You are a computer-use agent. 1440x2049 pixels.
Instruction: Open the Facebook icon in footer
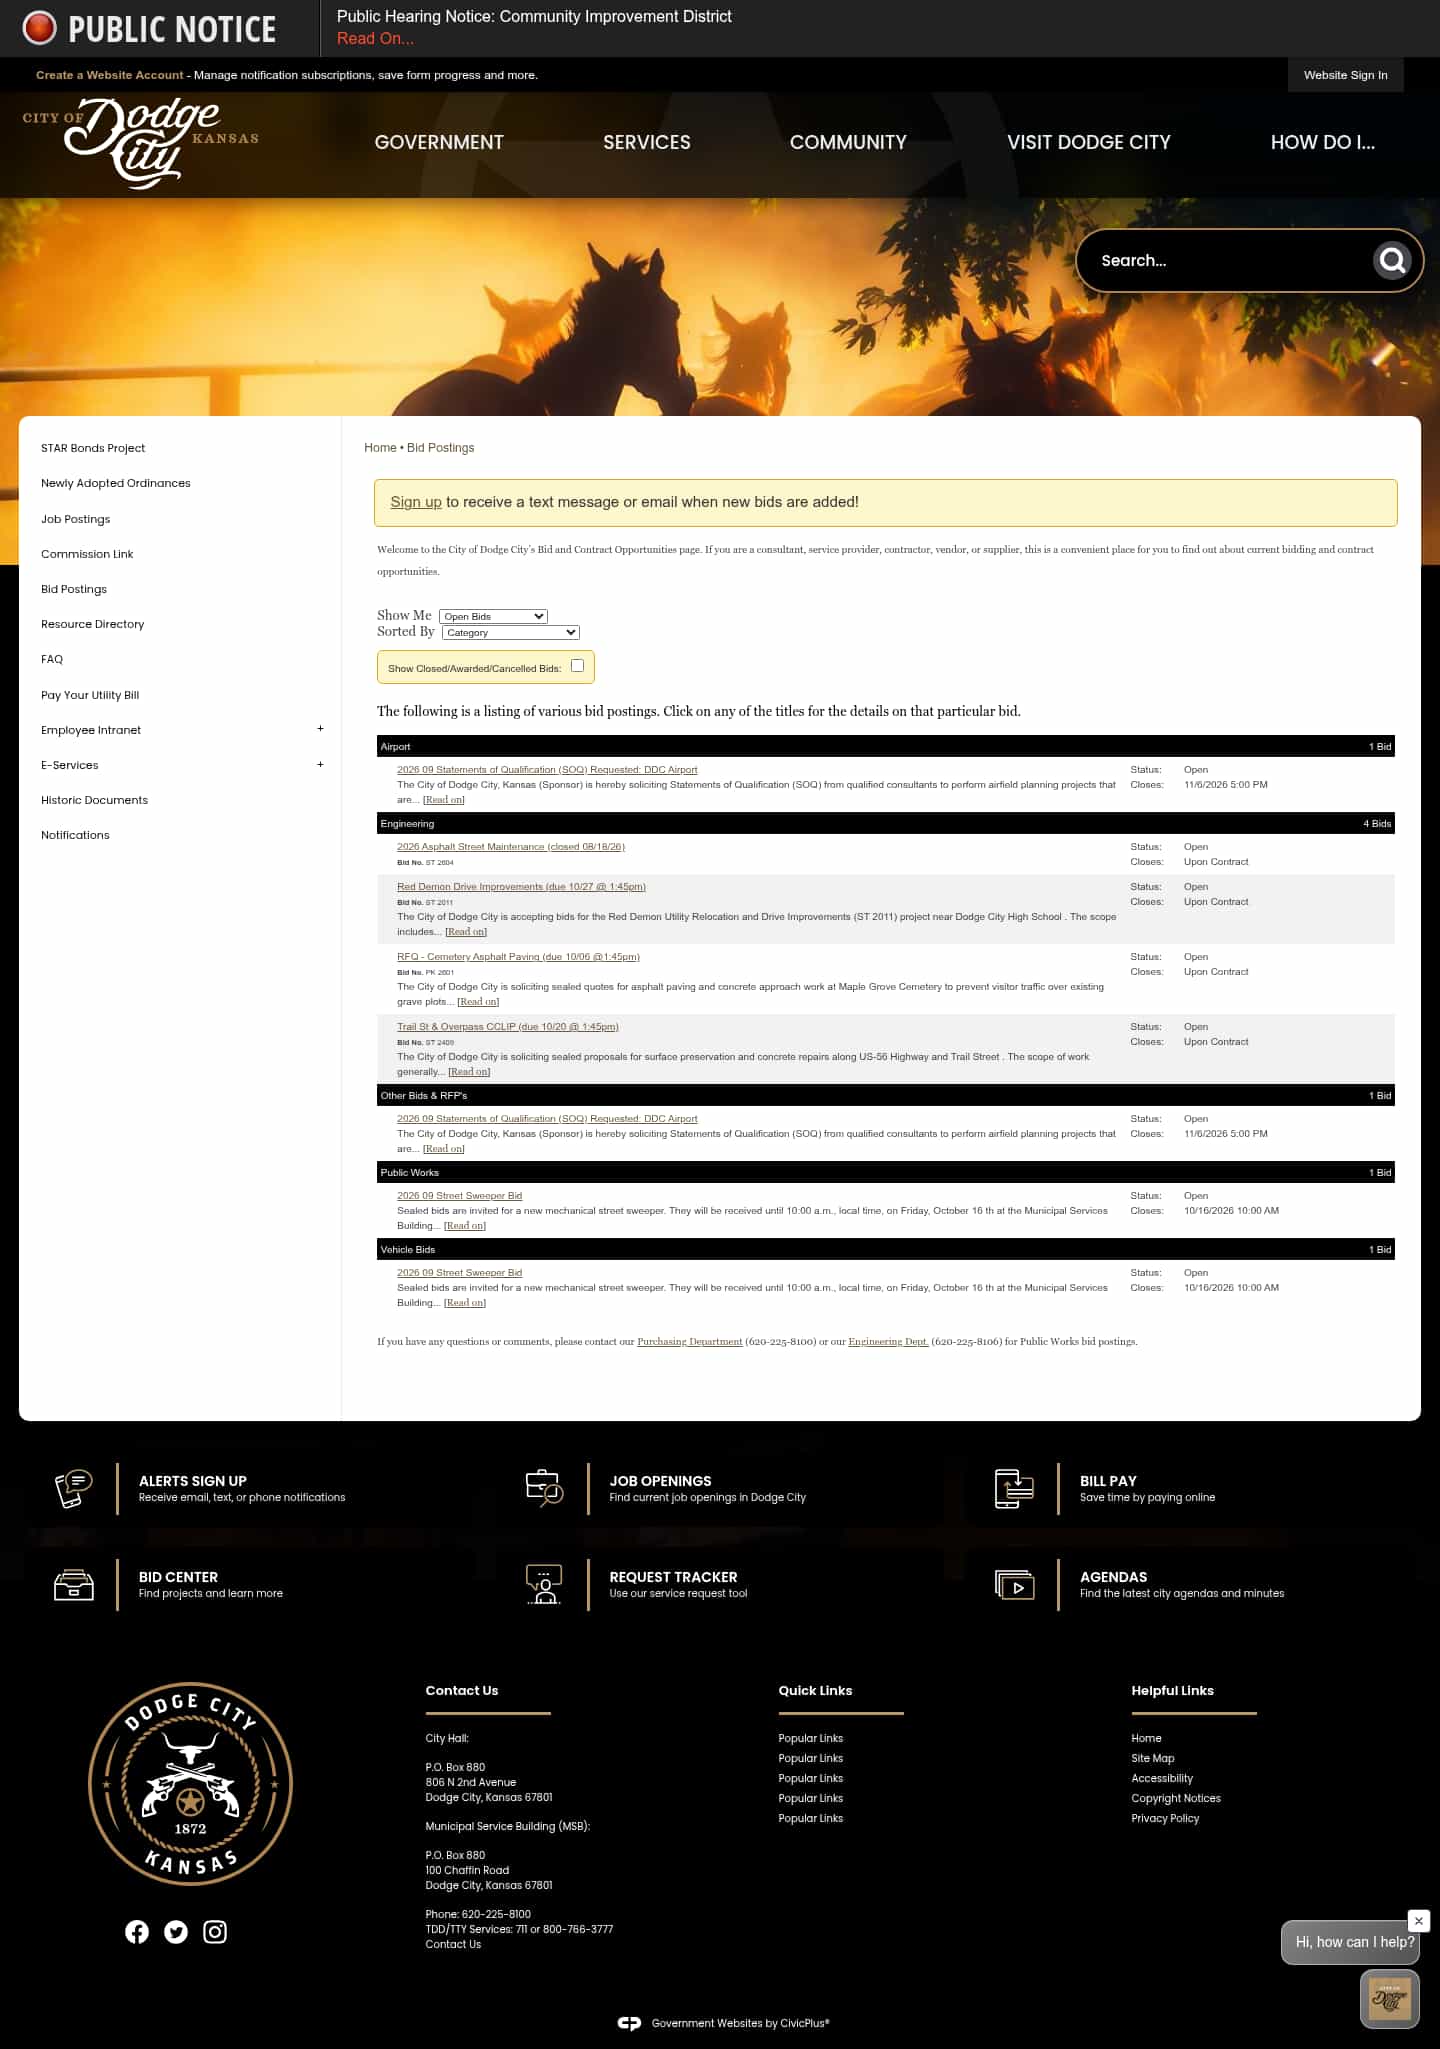coord(137,1932)
